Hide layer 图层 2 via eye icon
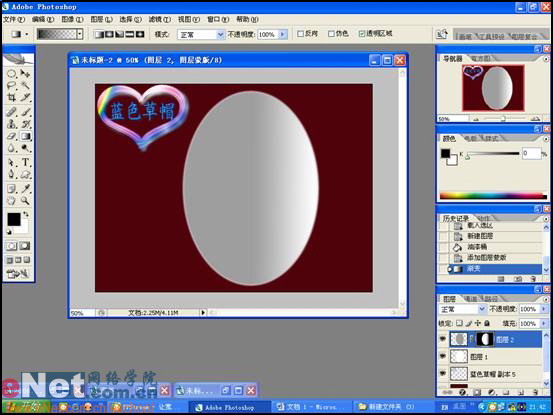Screen dimensions: 553x415 pyautogui.click(x=443, y=339)
